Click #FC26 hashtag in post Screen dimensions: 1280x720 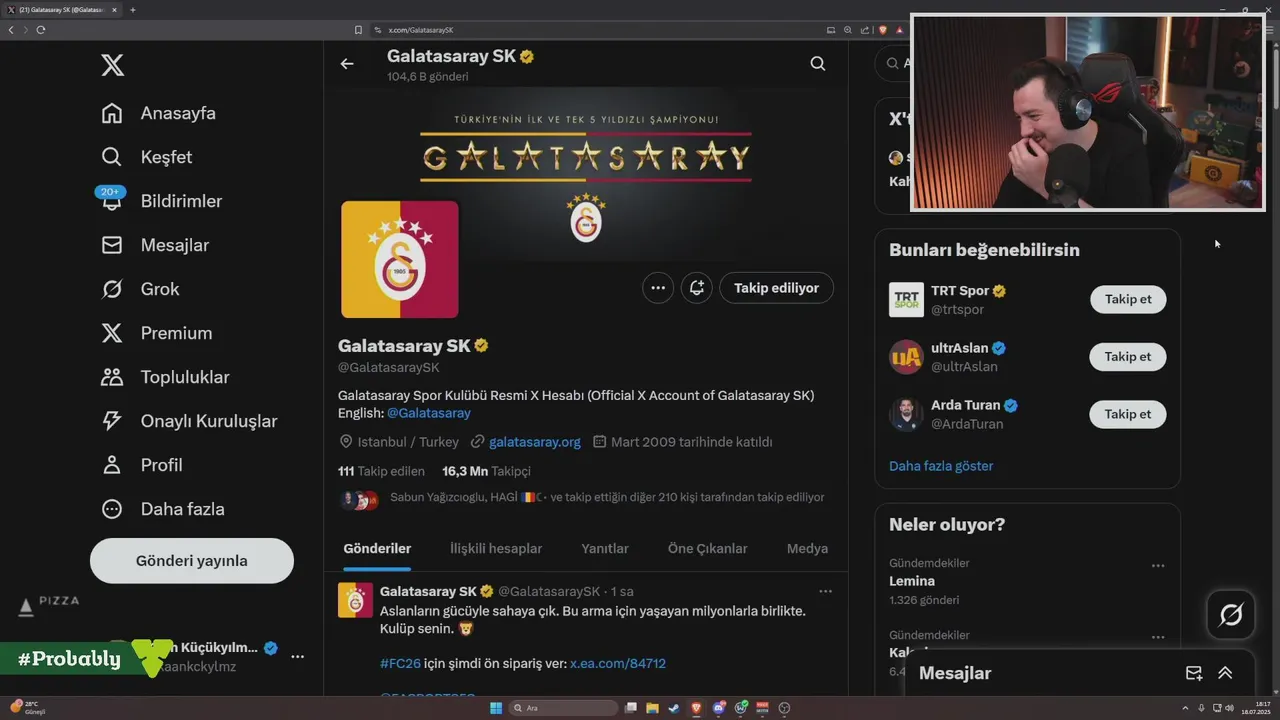tap(399, 663)
